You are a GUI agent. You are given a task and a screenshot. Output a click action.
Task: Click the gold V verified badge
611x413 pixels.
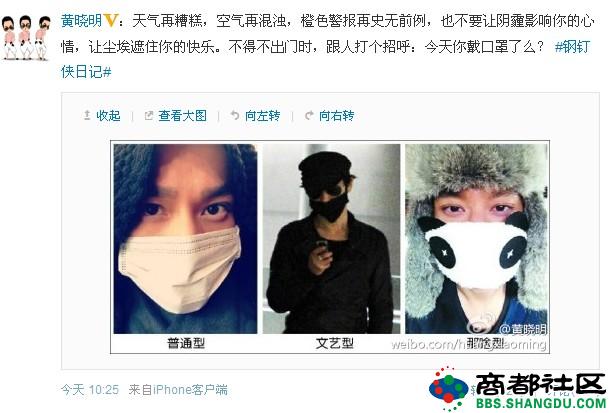(x=110, y=21)
